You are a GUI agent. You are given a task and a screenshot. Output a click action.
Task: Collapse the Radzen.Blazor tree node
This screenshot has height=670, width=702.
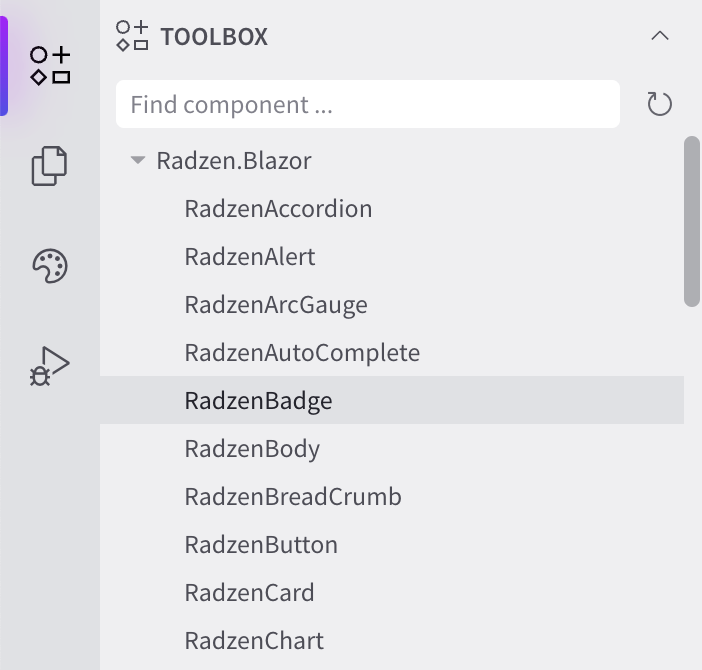tap(138, 160)
